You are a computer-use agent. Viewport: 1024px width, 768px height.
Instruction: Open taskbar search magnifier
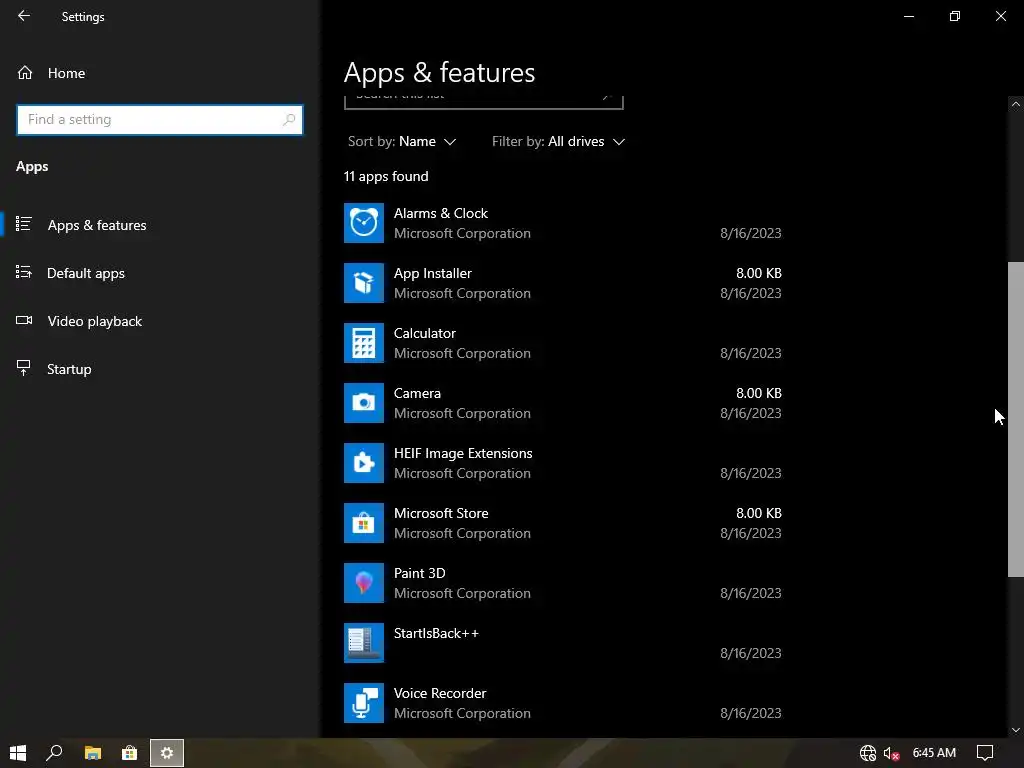click(54, 753)
